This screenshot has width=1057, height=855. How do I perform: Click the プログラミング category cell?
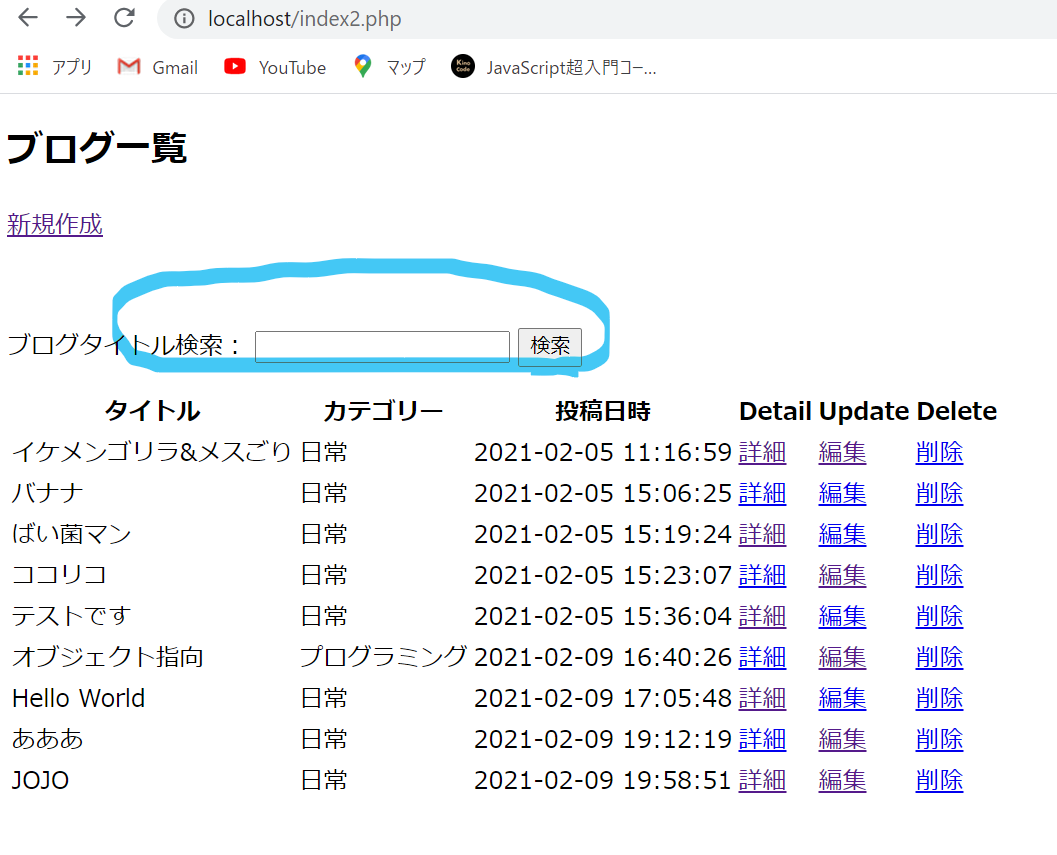[383, 657]
